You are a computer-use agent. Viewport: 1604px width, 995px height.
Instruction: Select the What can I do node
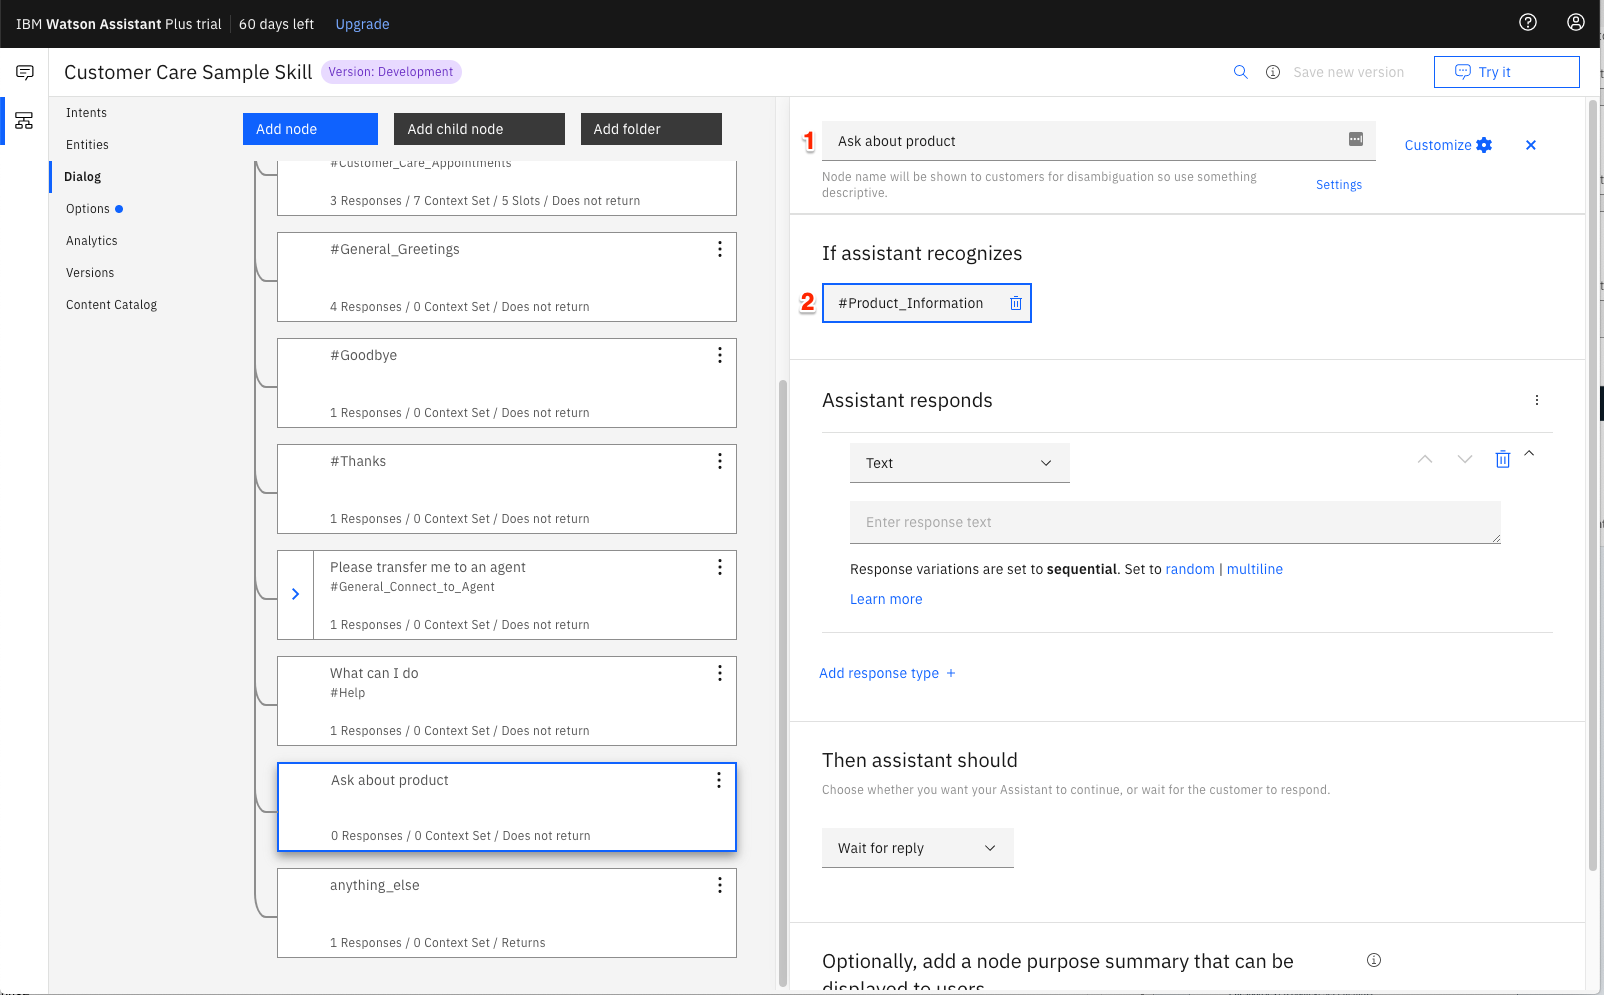[507, 701]
